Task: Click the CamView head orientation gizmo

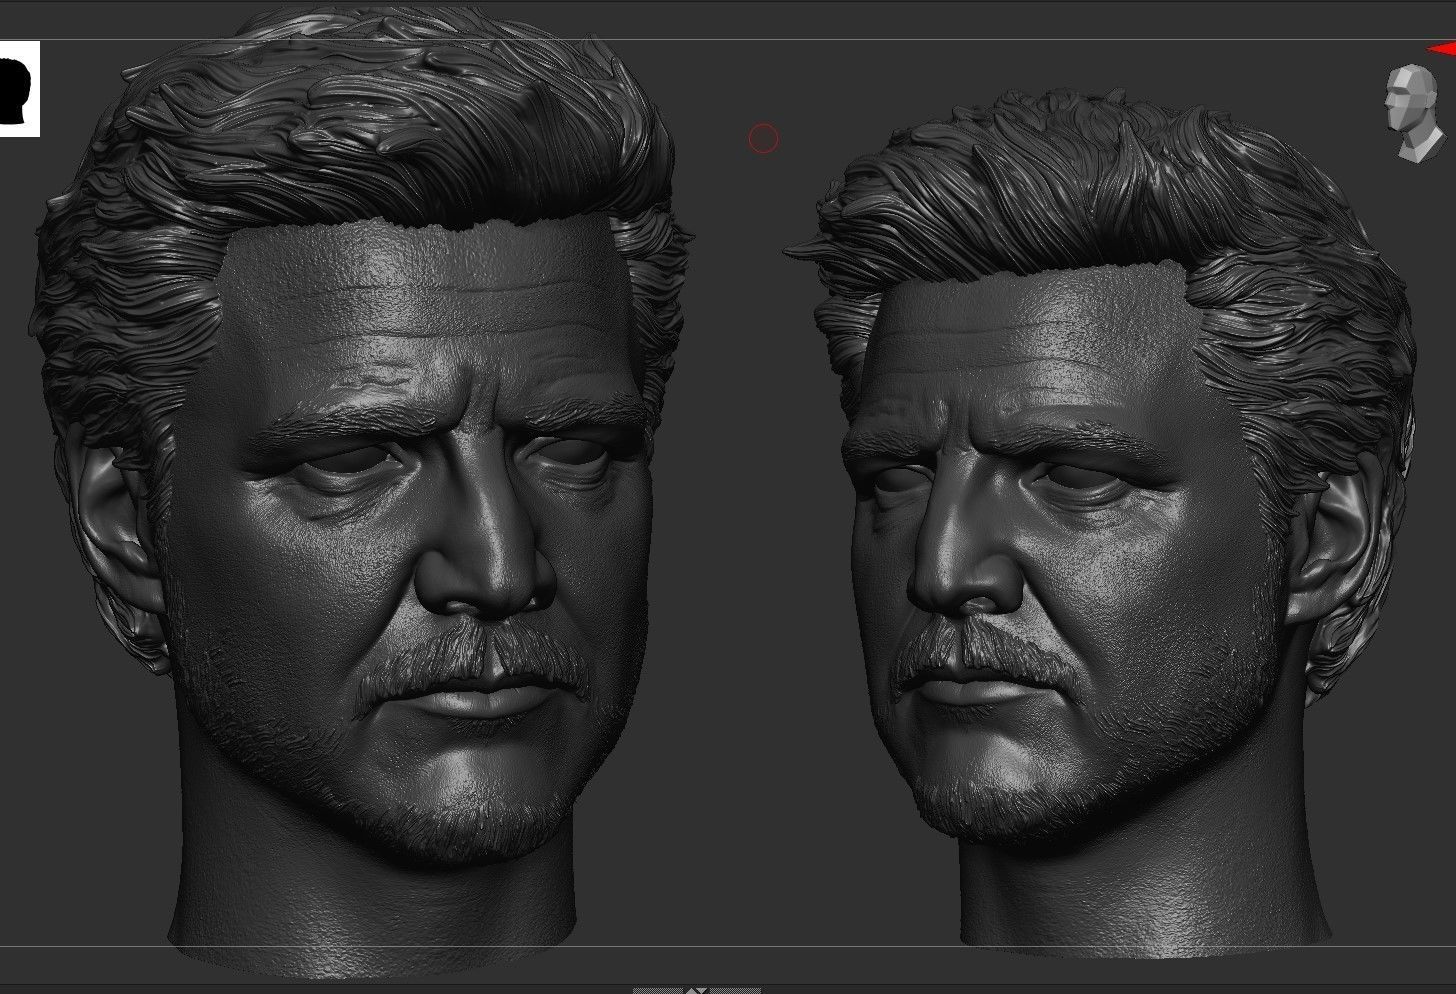Action: (1415, 113)
